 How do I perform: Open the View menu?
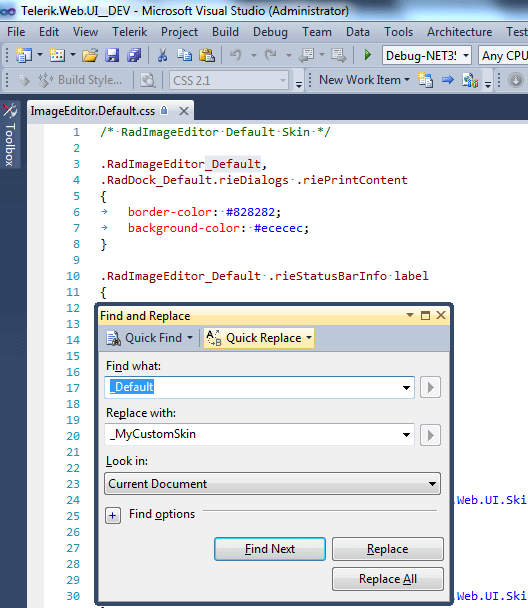(x=85, y=32)
